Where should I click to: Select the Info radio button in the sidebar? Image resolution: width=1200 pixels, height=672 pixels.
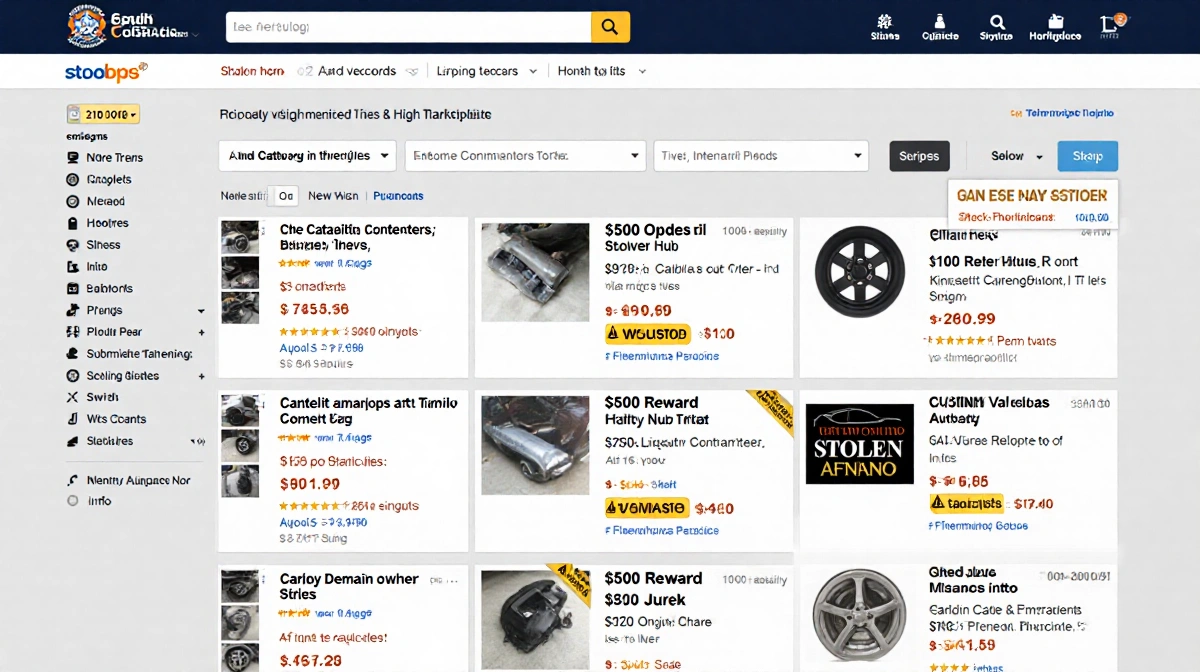[71, 500]
